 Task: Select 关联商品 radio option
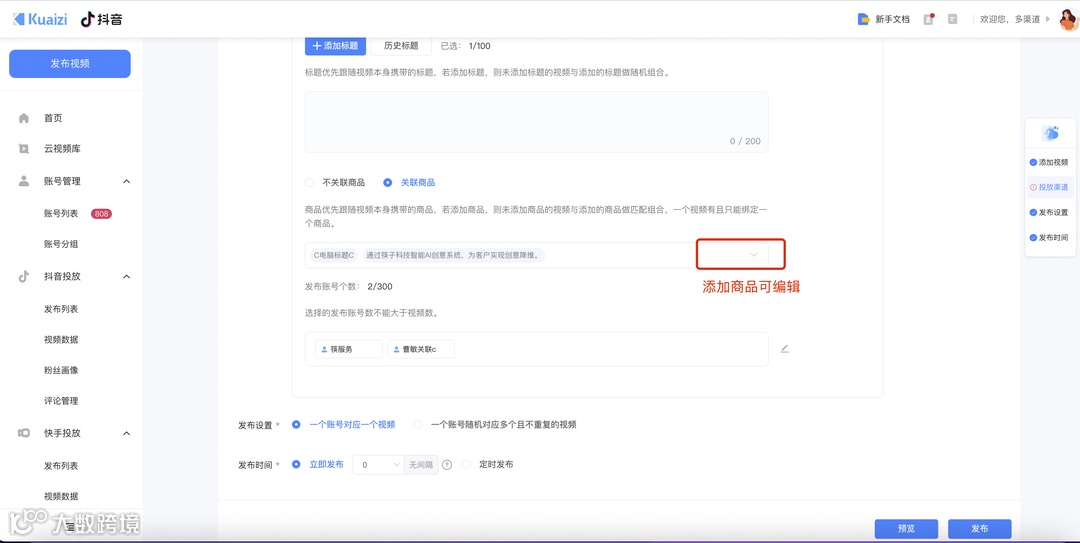tap(388, 183)
